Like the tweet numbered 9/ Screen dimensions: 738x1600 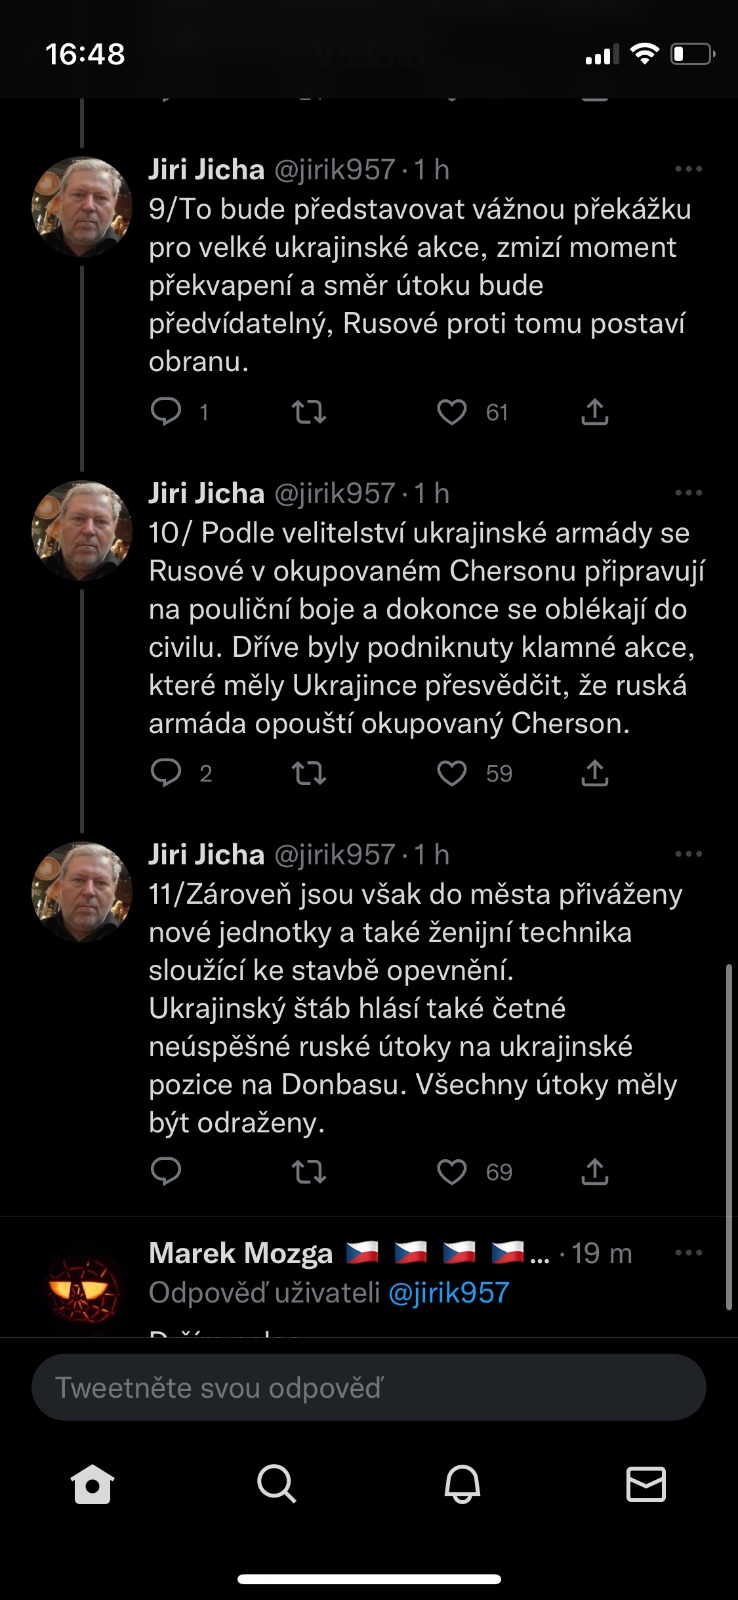click(x=452, y=412)
